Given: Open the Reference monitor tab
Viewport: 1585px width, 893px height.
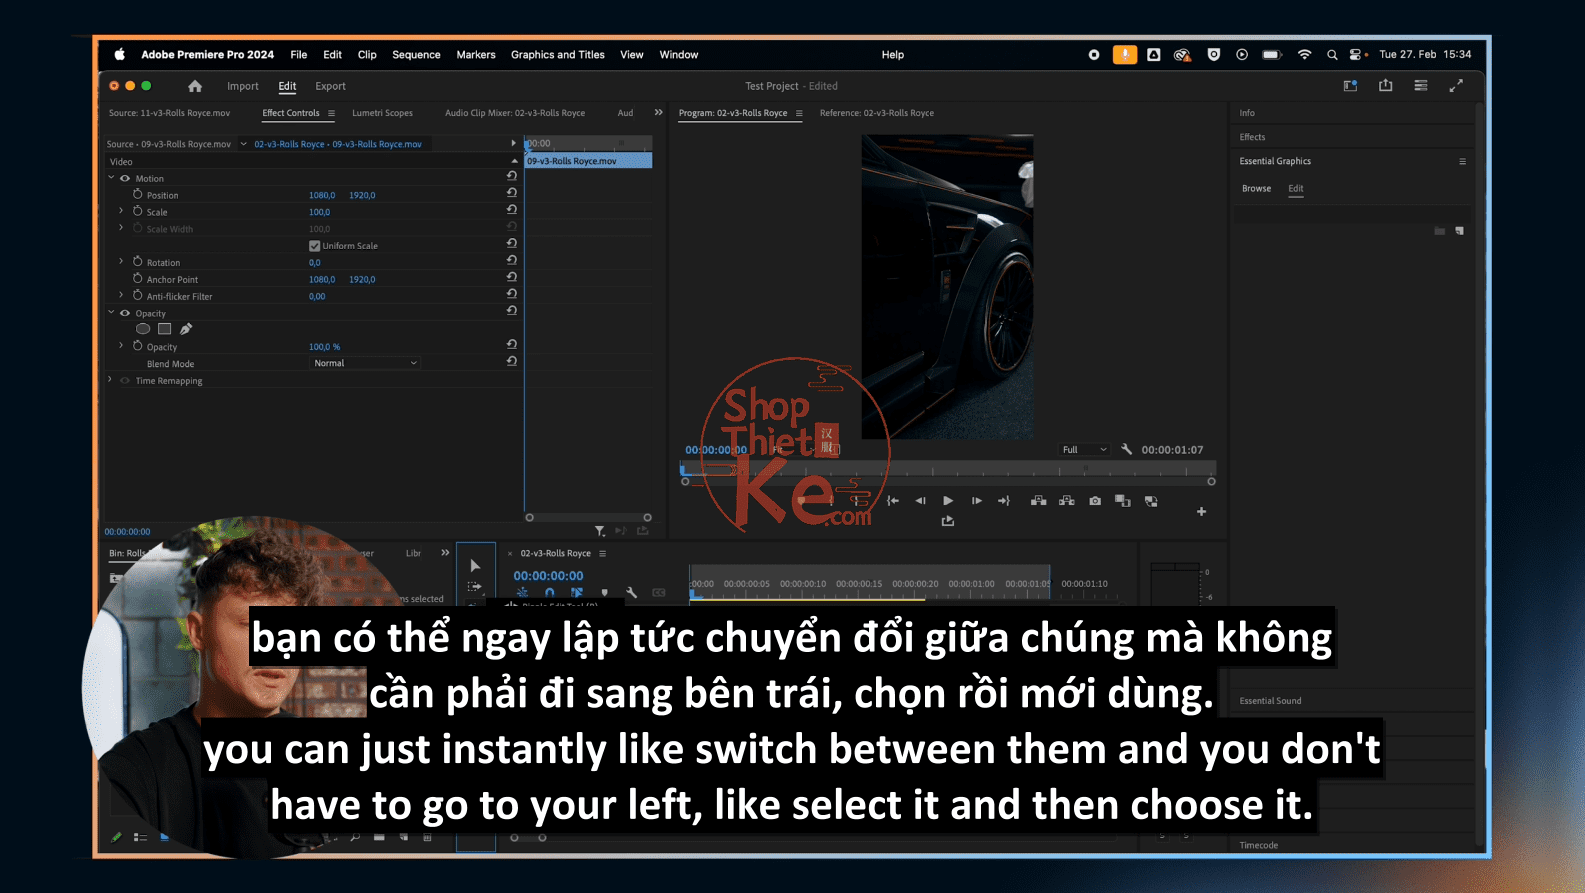Looking at the screenshot, I should click(877, 113).
